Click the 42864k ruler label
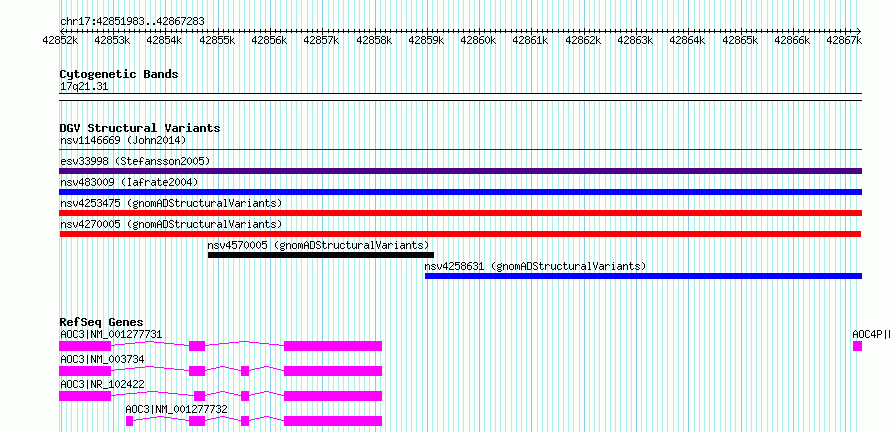The width and height of the screenshot is (890, 432). (687, 40)
